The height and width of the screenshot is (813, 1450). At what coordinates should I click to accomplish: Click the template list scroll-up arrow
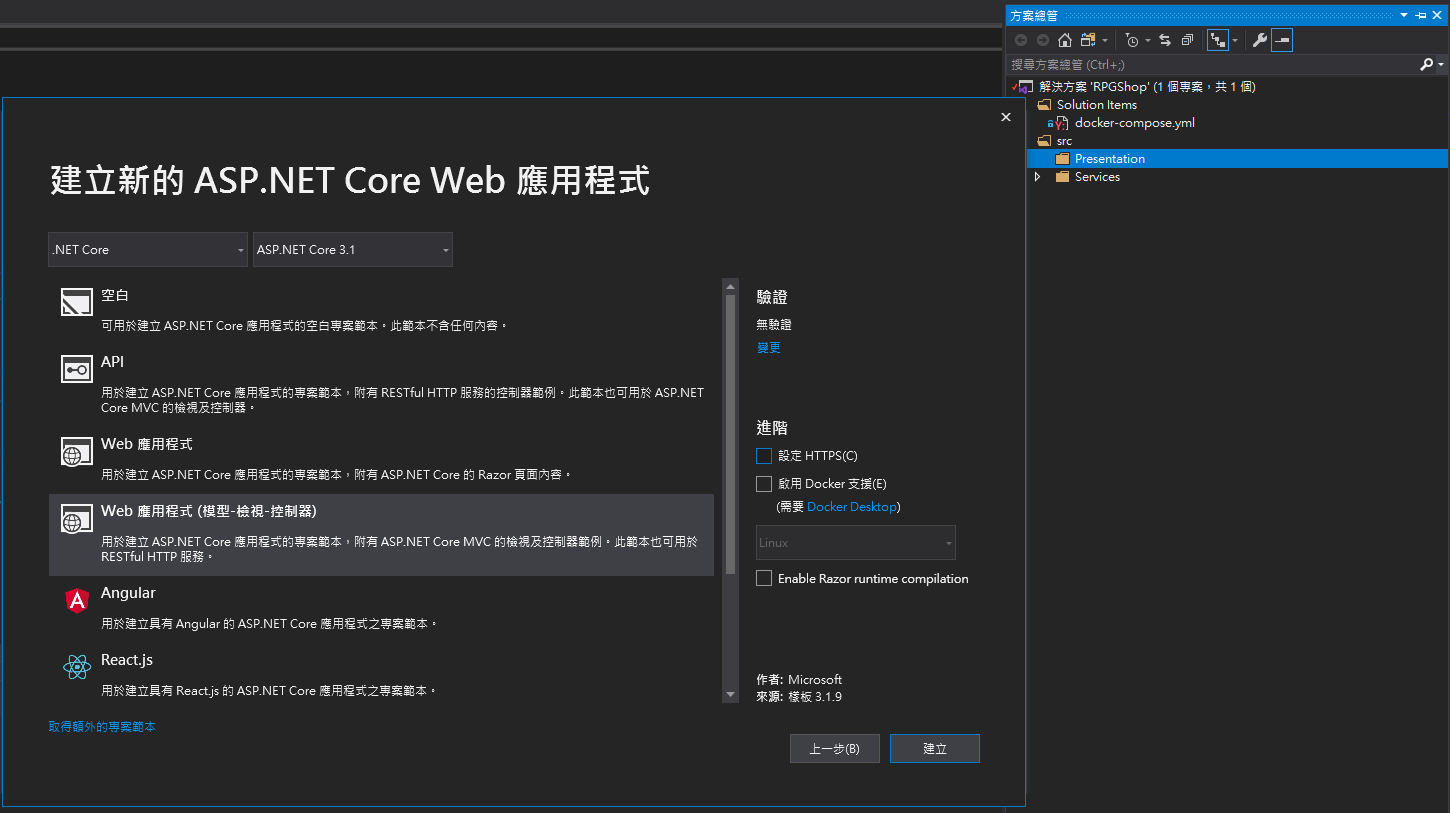(x=731, y=287)
